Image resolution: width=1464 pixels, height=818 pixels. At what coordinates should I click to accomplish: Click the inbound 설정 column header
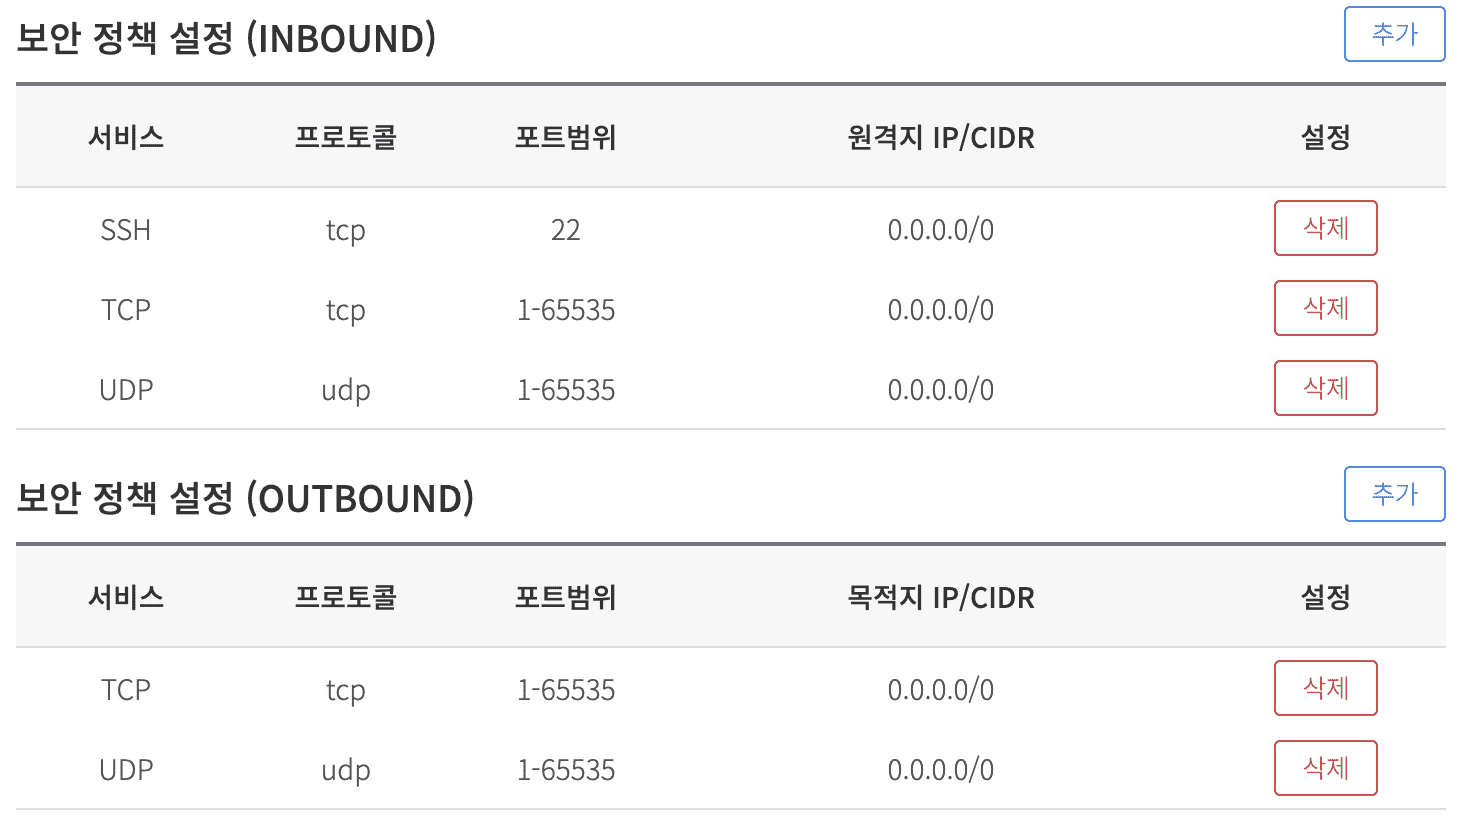tap(1326, 137)
